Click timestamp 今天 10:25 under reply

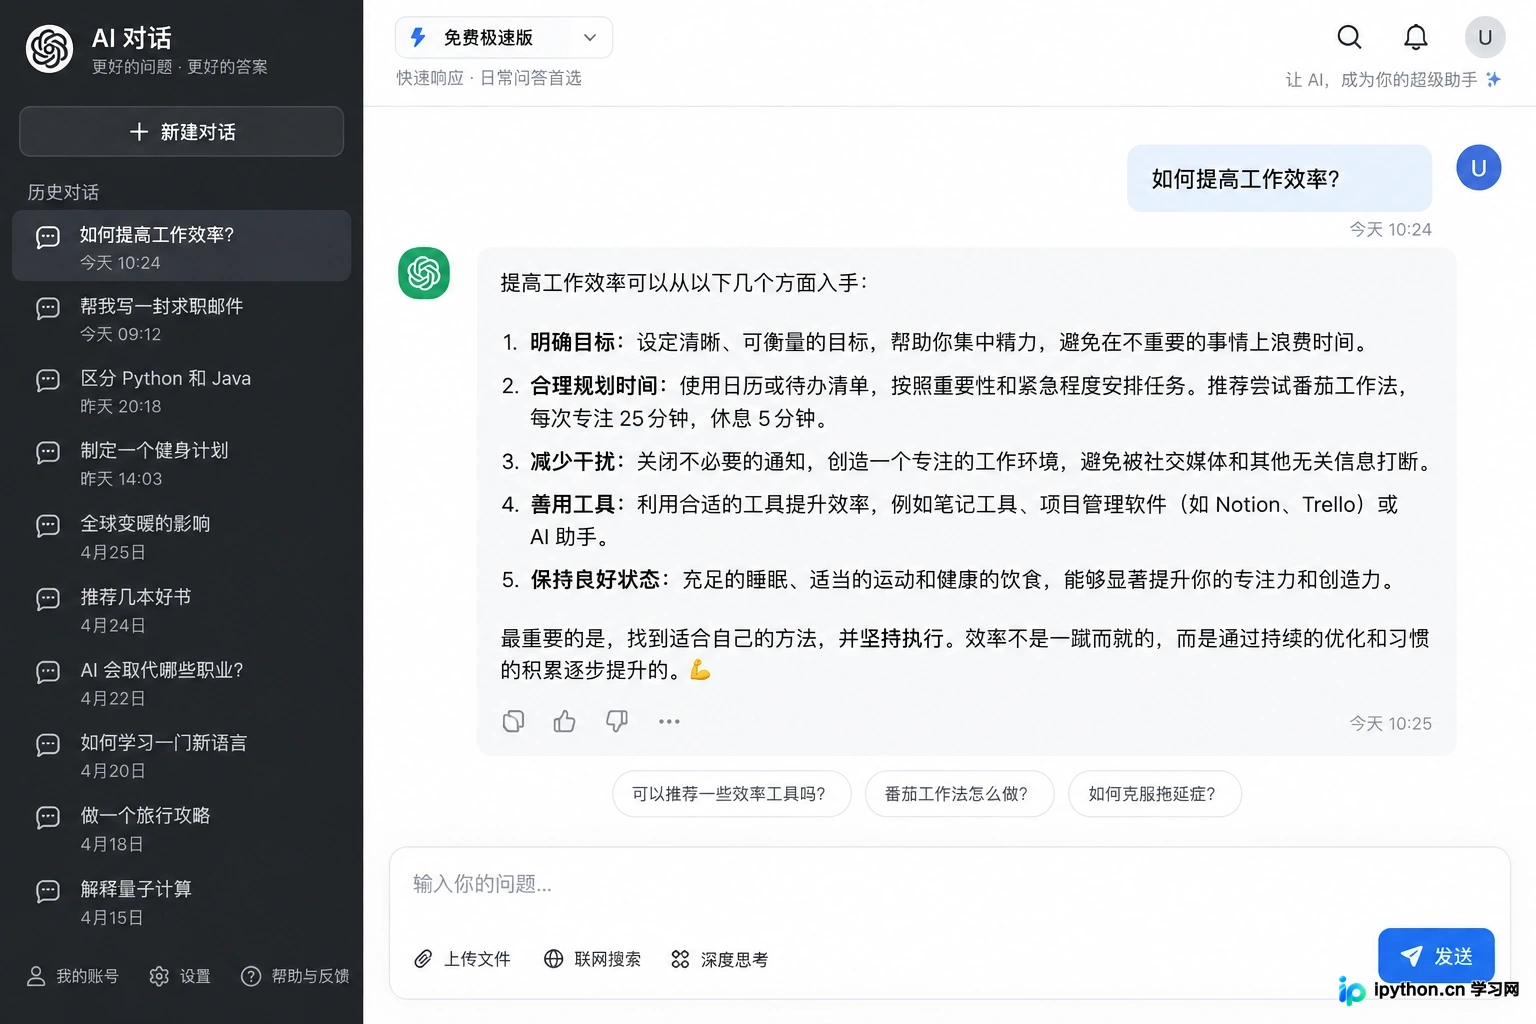(x=1390, y=723)
